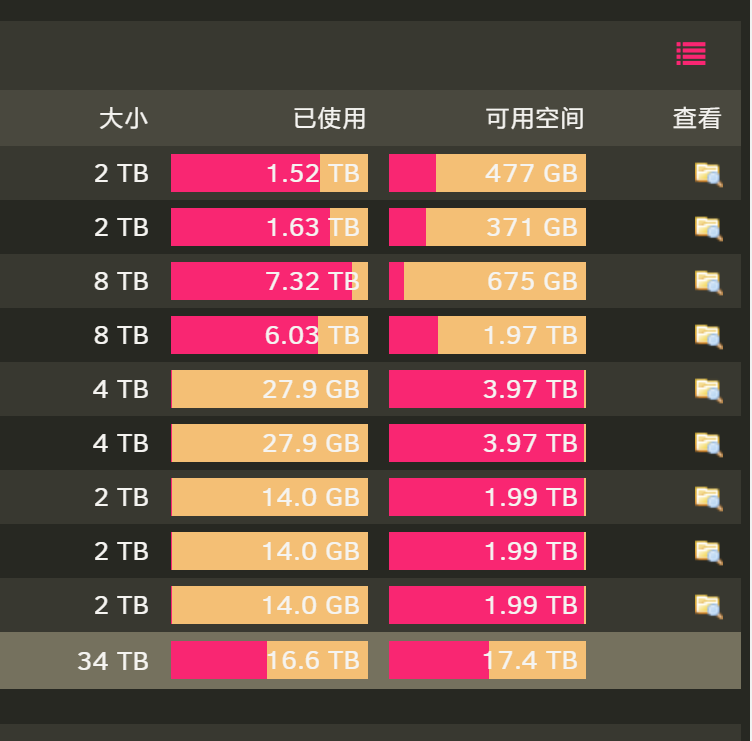Screen dimensions: 752x741
Task: Open browse icon for the 1.52 TB used disk
Action: point(708,174)
